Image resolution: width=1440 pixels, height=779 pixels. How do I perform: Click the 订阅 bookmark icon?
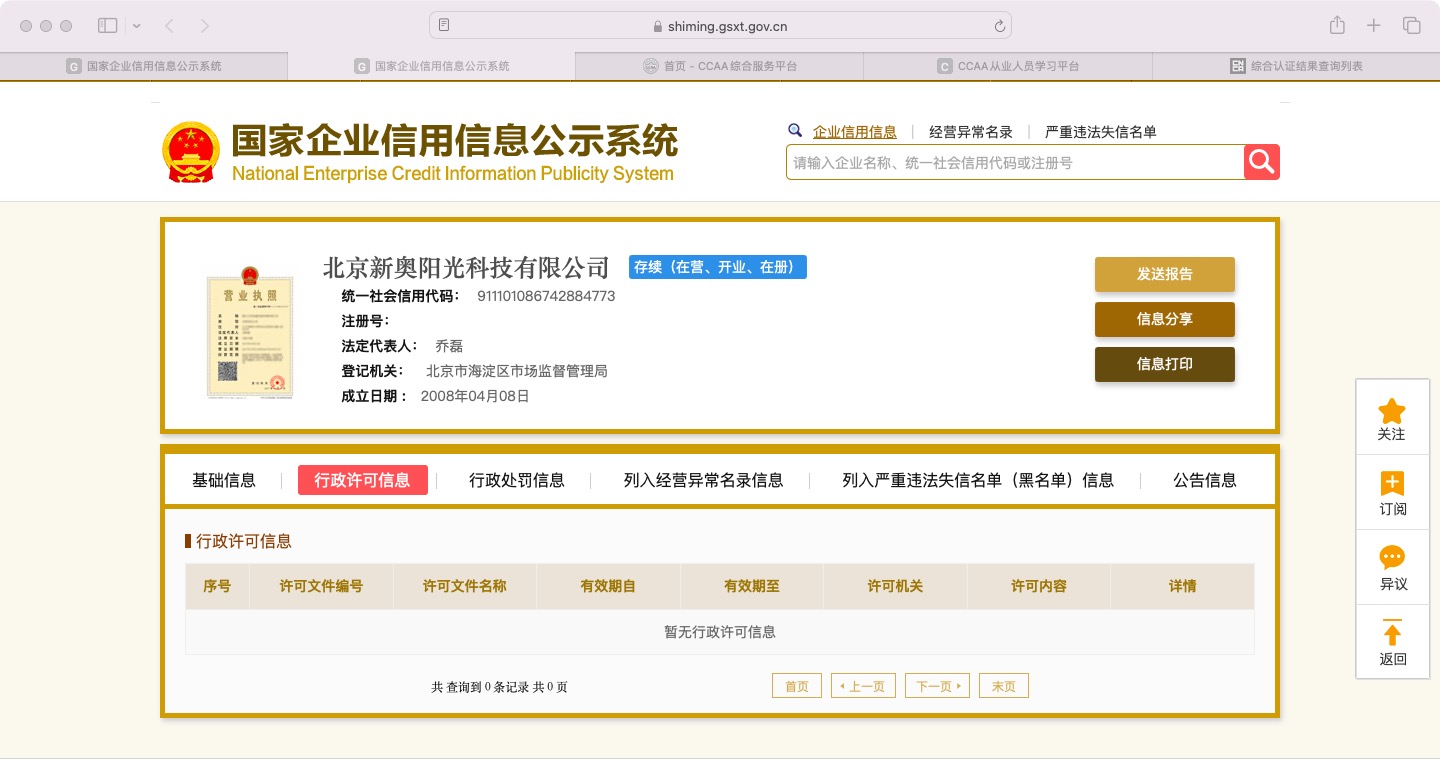(1392, 484)
